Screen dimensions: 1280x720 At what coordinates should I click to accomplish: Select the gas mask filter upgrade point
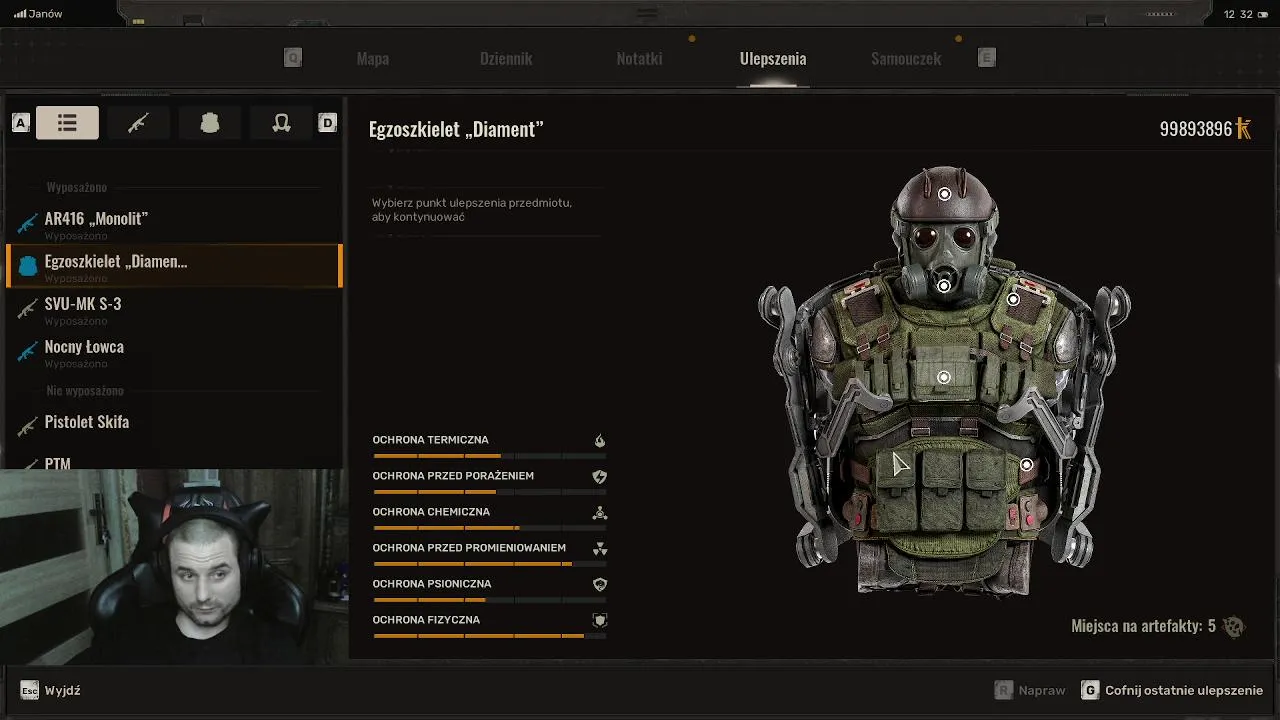pyautogui.click(x=943, y=286)
